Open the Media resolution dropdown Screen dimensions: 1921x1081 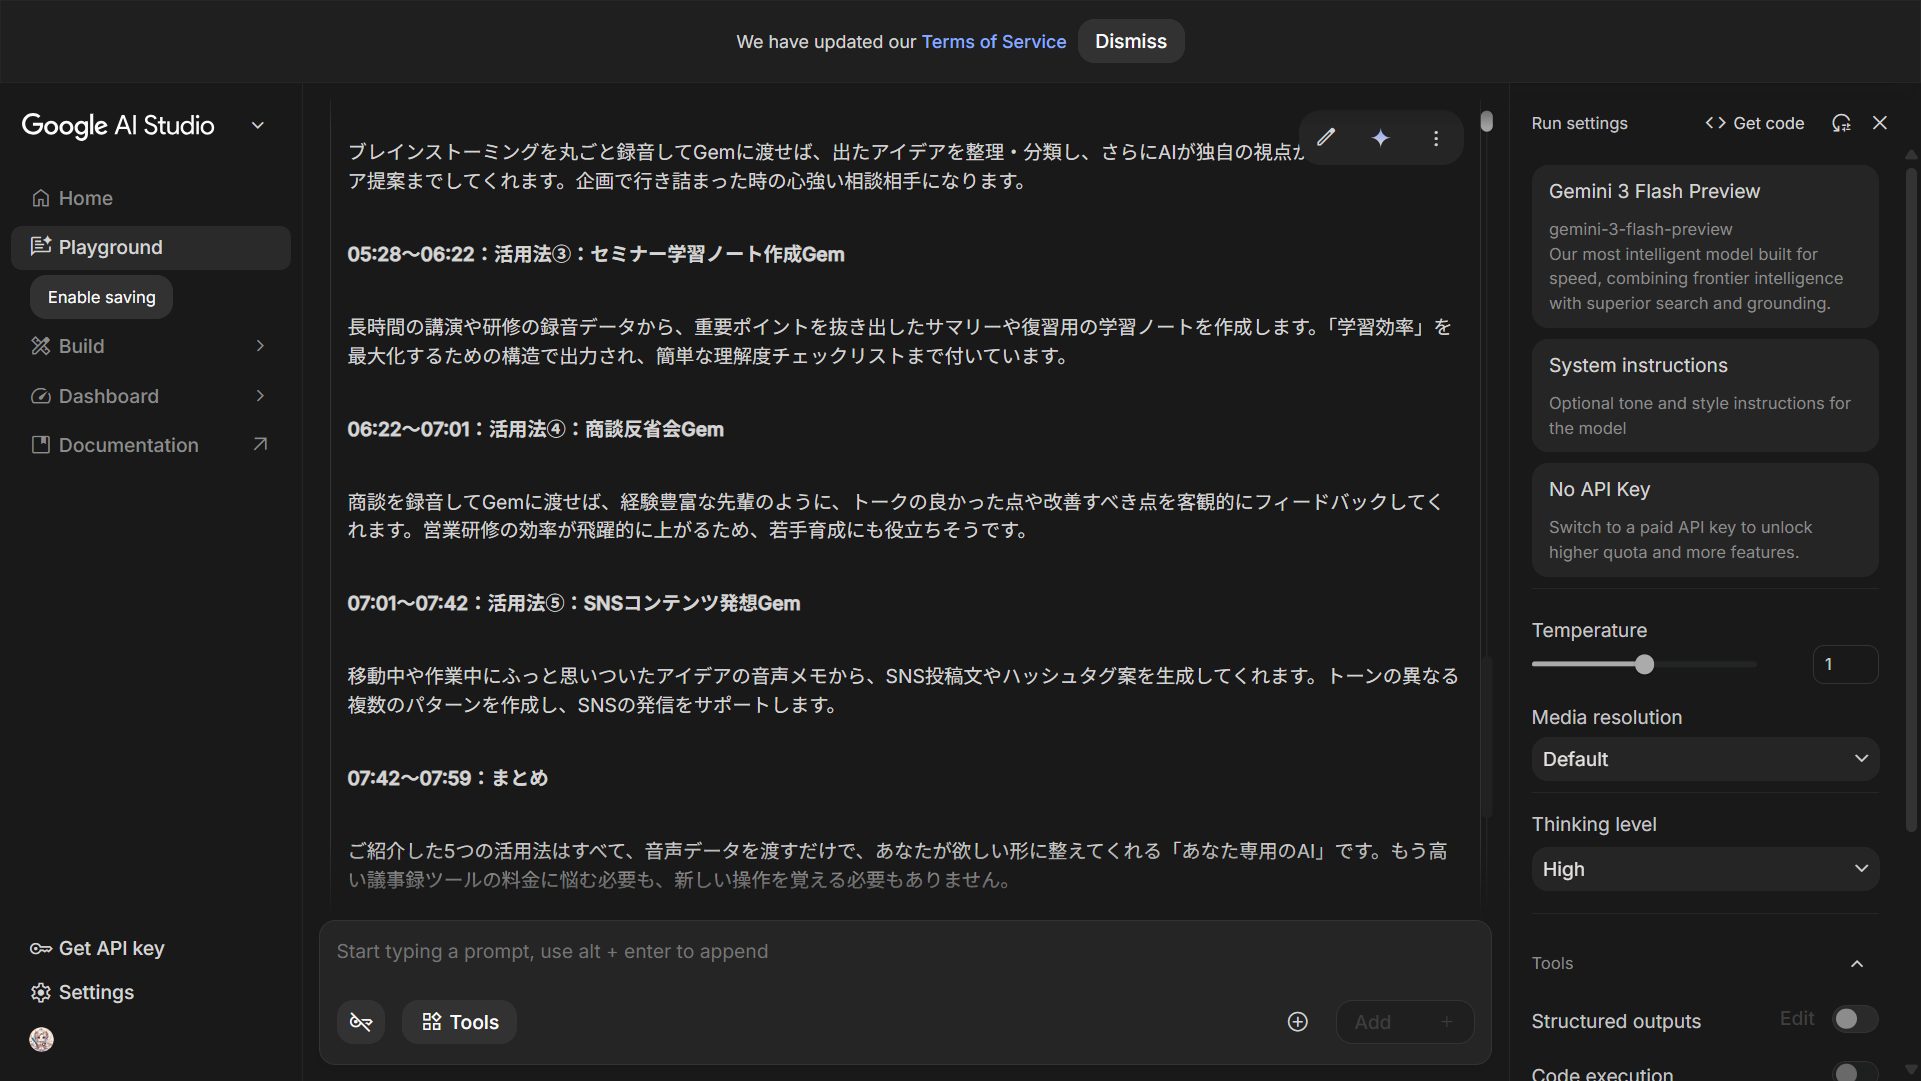tap(1704, 759)
